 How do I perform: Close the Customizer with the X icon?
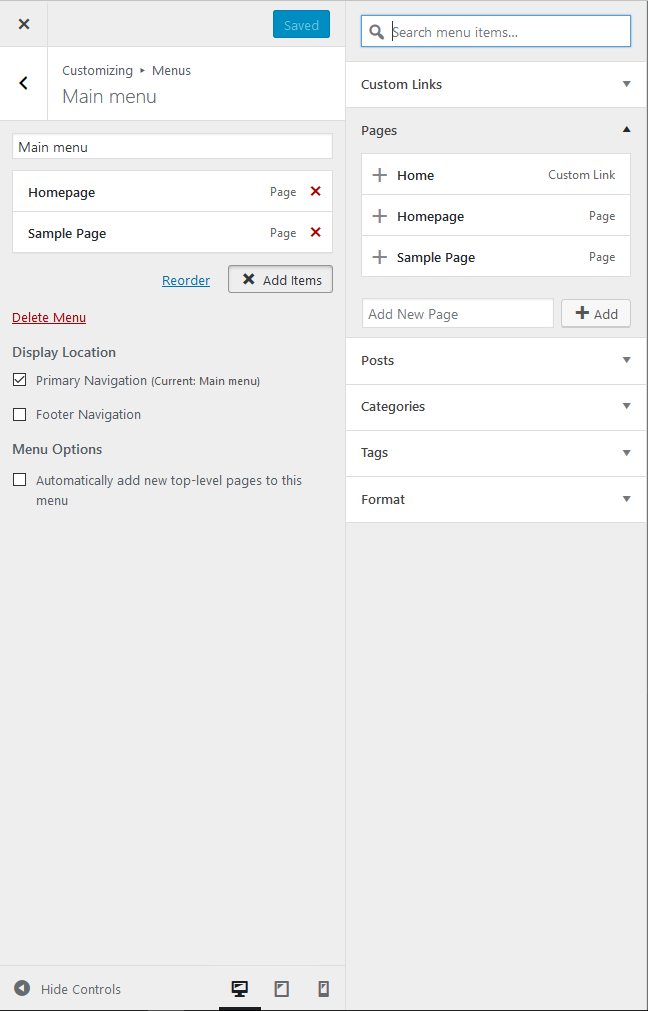pos(24,25)
